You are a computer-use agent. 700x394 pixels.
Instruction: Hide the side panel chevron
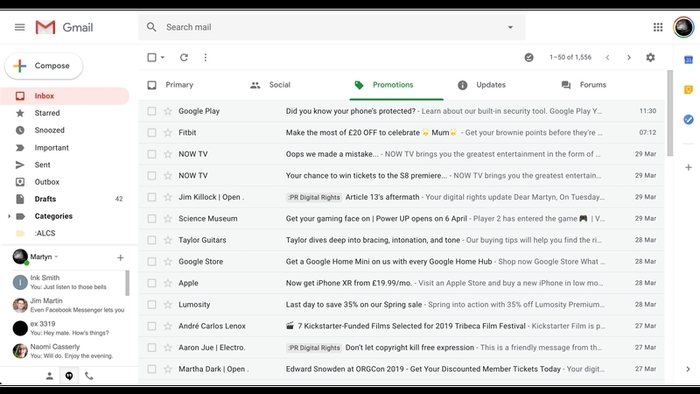(x=688, y=369)
